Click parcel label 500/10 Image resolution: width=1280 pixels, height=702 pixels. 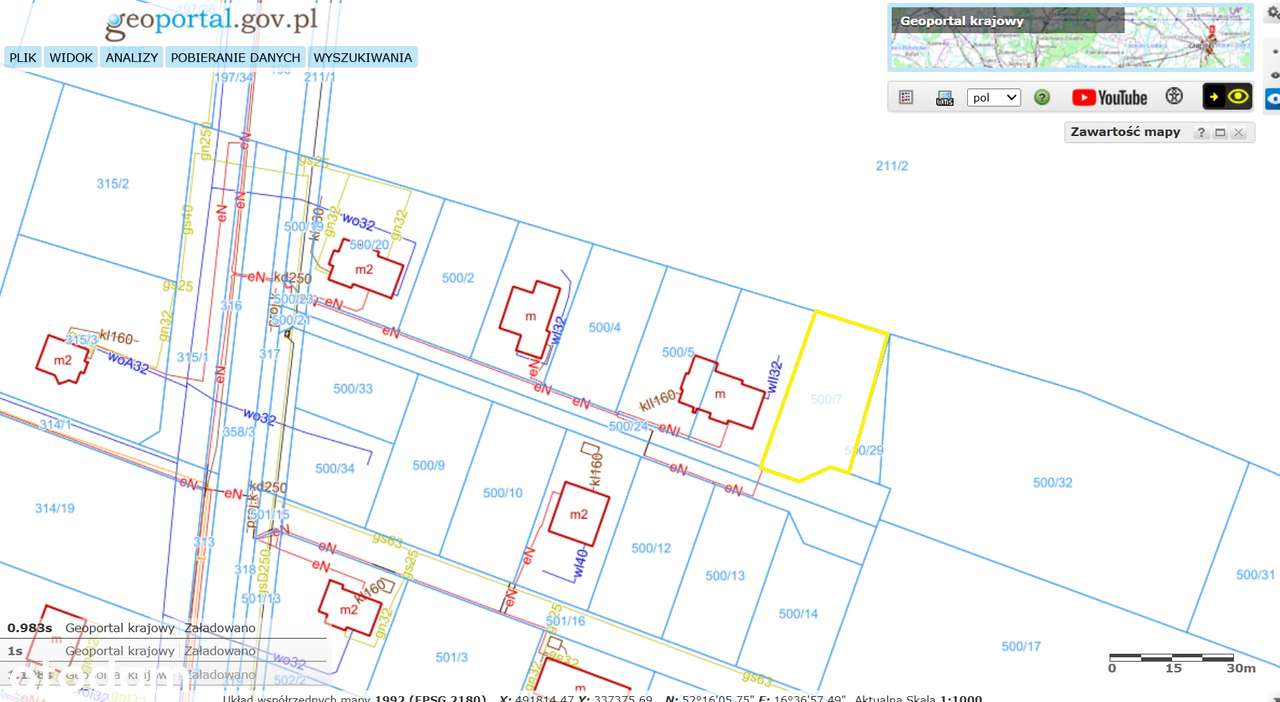pos(503,493)
